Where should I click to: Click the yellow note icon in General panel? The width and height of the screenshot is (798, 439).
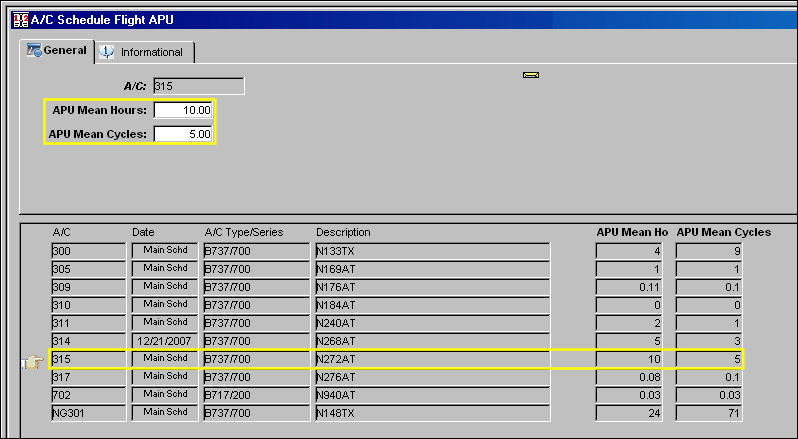click(x=531, y=75)
